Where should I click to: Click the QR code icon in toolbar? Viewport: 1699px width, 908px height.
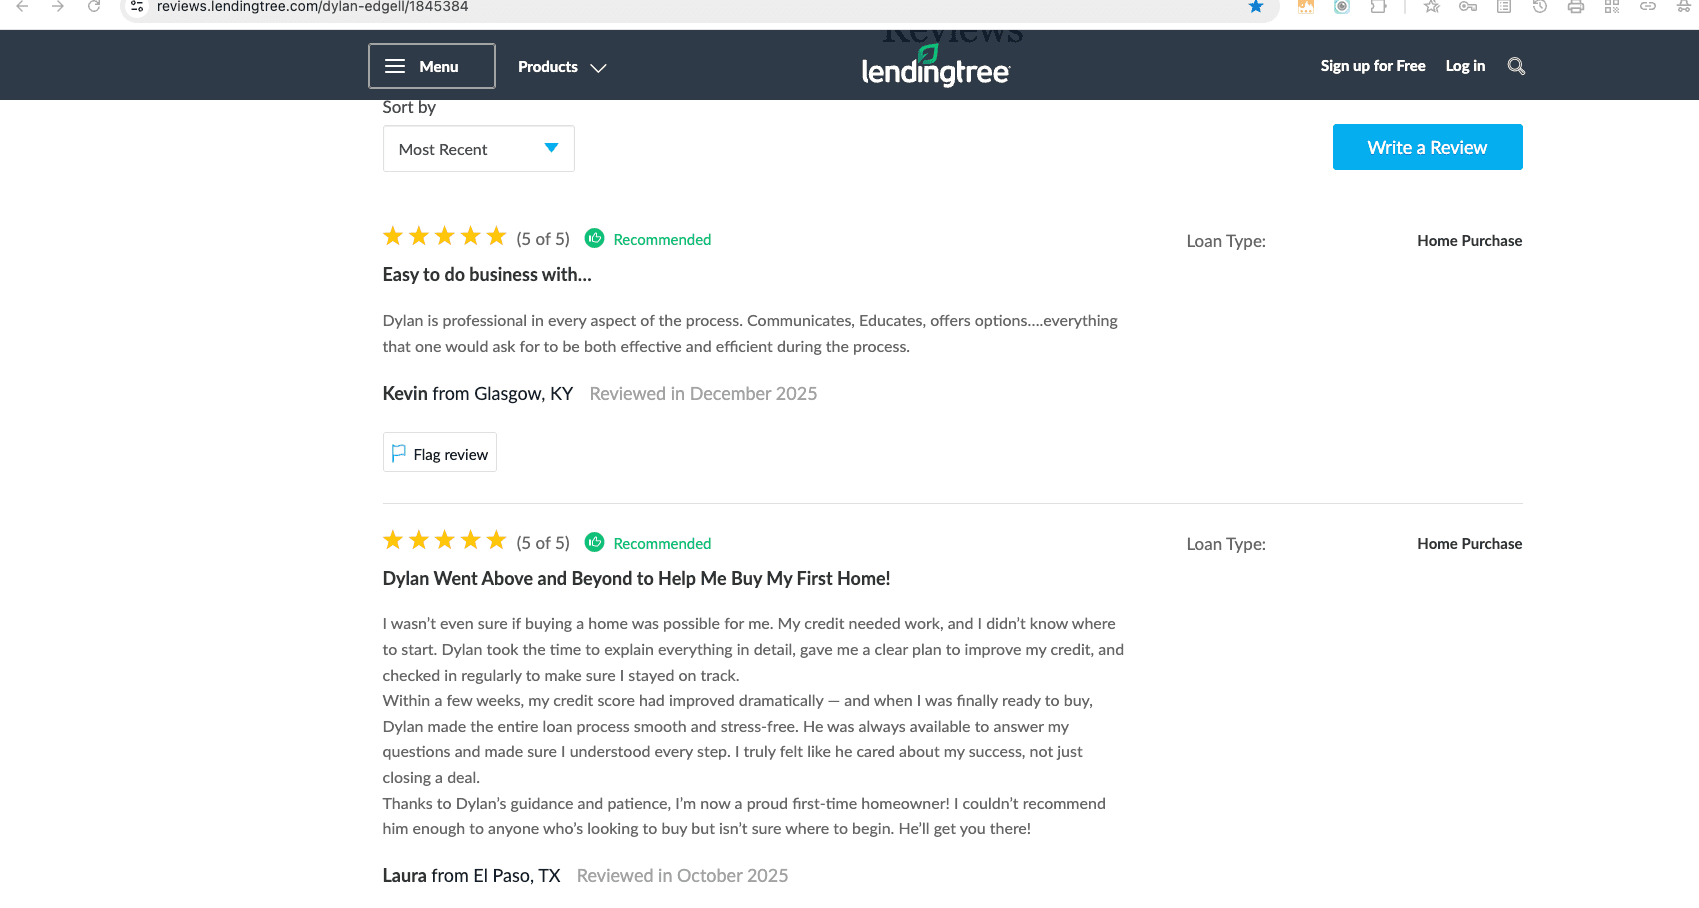pos(1612,7)
